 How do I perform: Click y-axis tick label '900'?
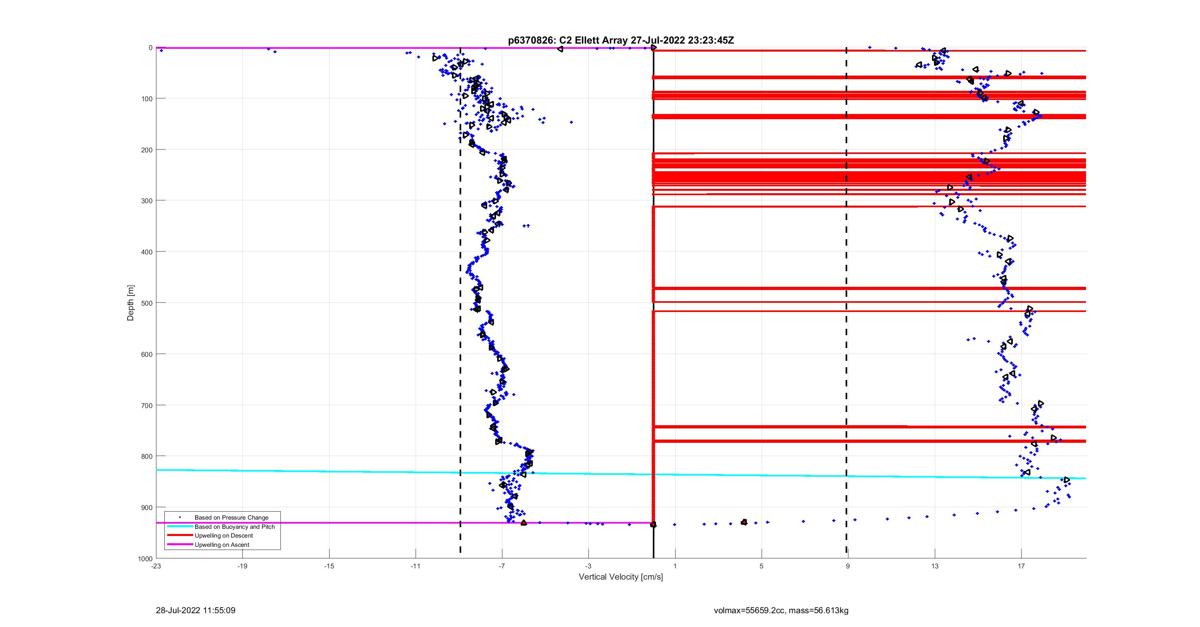click(x=146, y=507)
